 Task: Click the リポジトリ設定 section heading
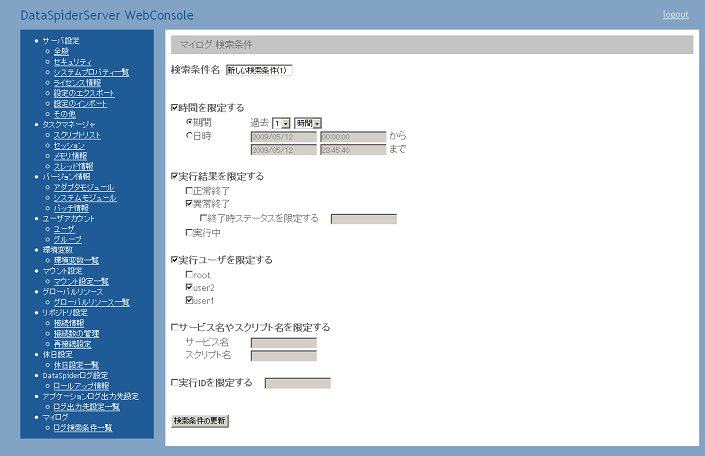pyautogui.click(x=65, y=313)
